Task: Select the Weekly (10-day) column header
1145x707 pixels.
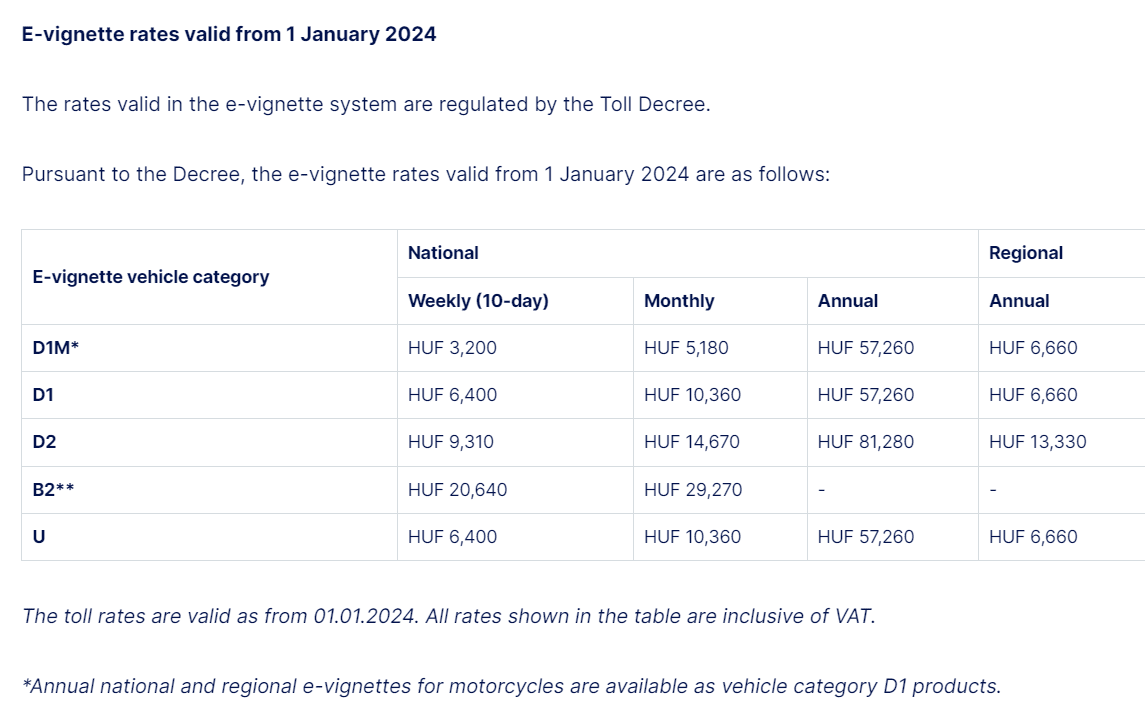Action: click(x=478, y=301)
